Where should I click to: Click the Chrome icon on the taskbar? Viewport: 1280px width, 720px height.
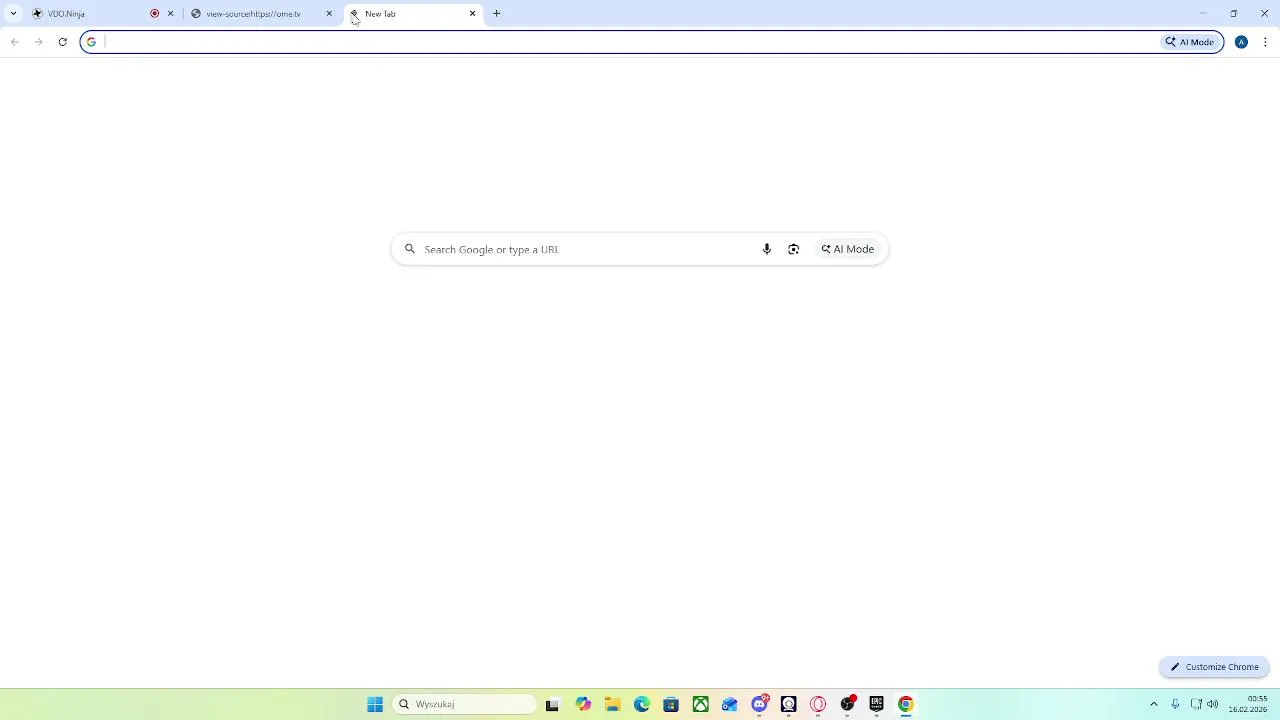(x=906, y=704)
